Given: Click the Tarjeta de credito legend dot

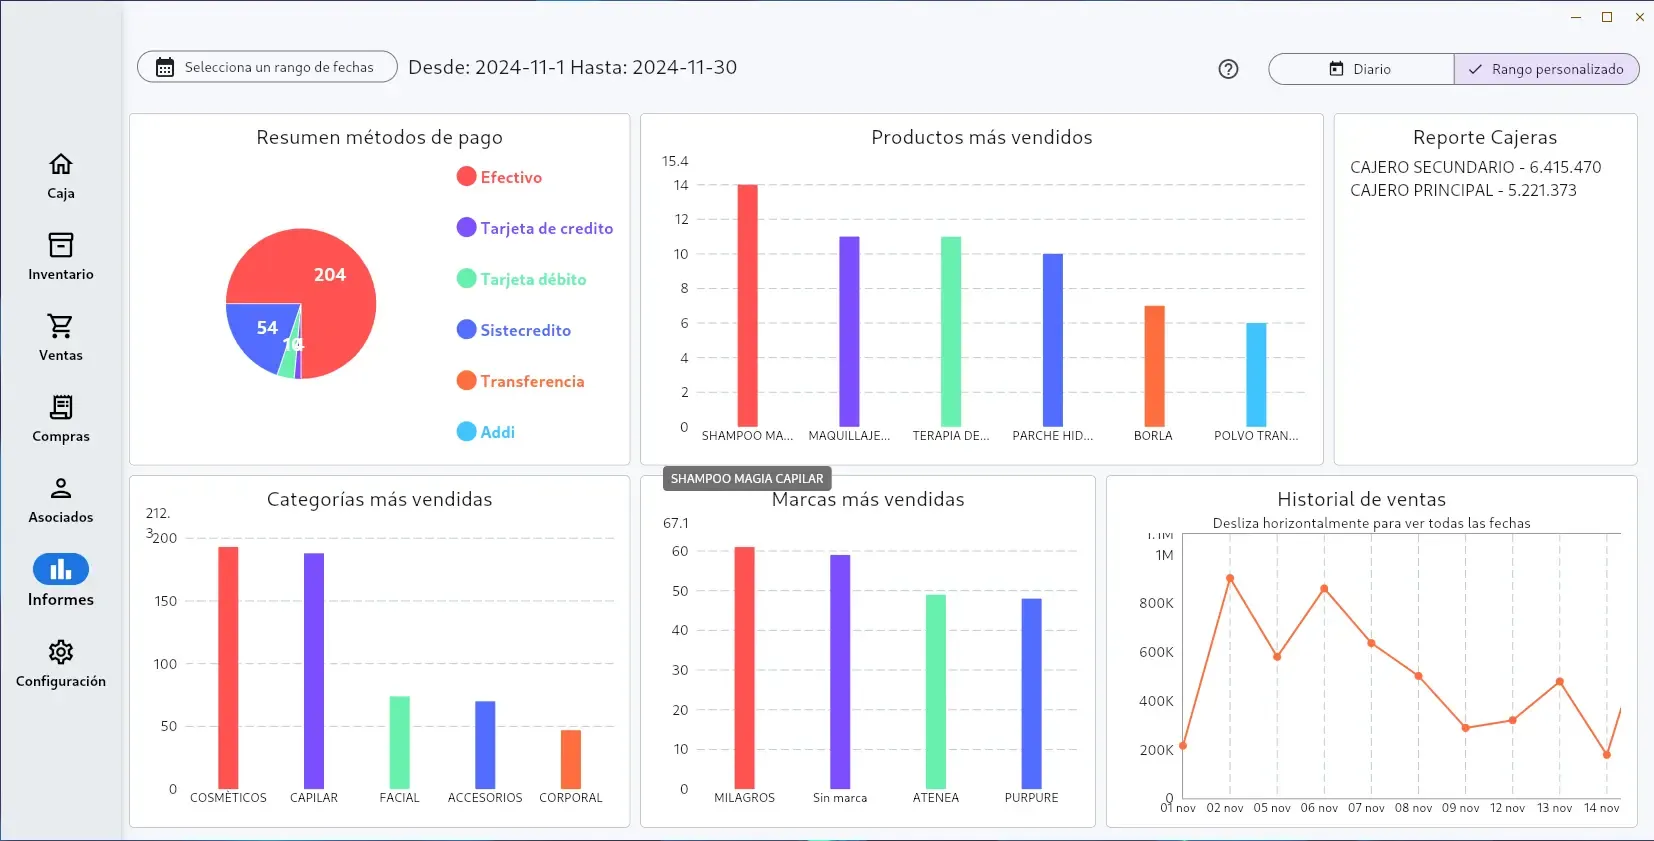Looking at the screenshot, I should 466,227.
